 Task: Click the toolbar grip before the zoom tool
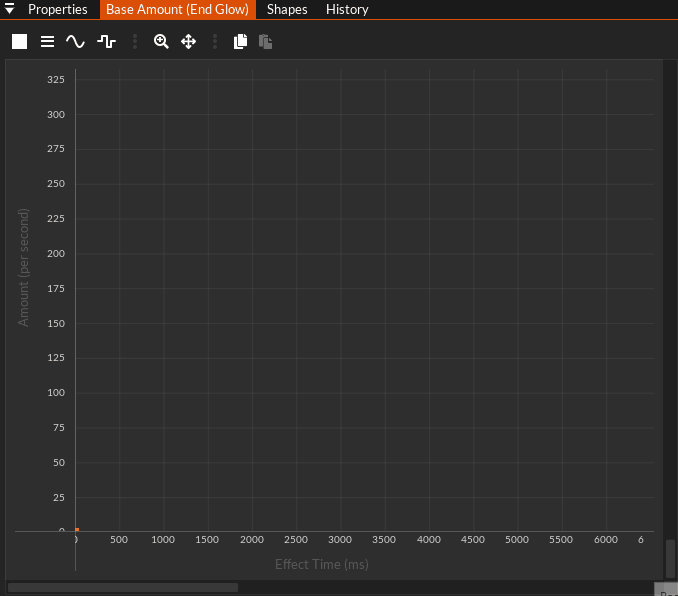click(135, 42)
